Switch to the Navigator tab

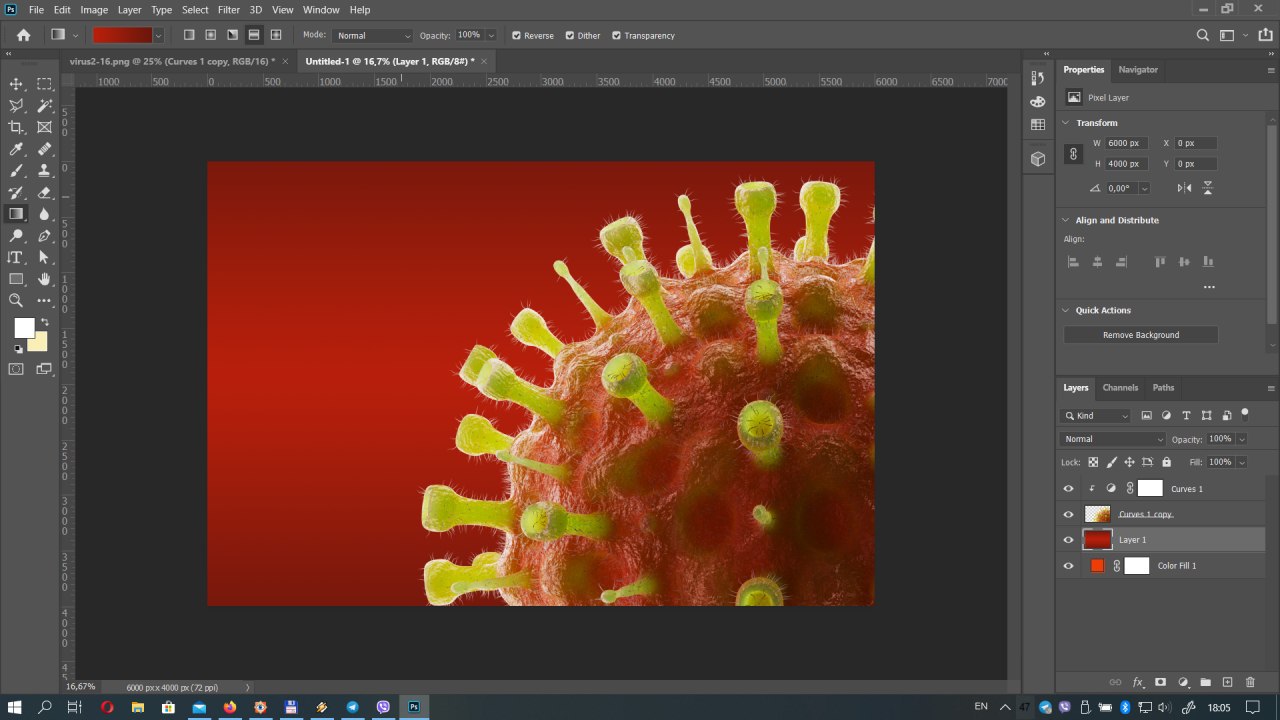[1138, 70]
